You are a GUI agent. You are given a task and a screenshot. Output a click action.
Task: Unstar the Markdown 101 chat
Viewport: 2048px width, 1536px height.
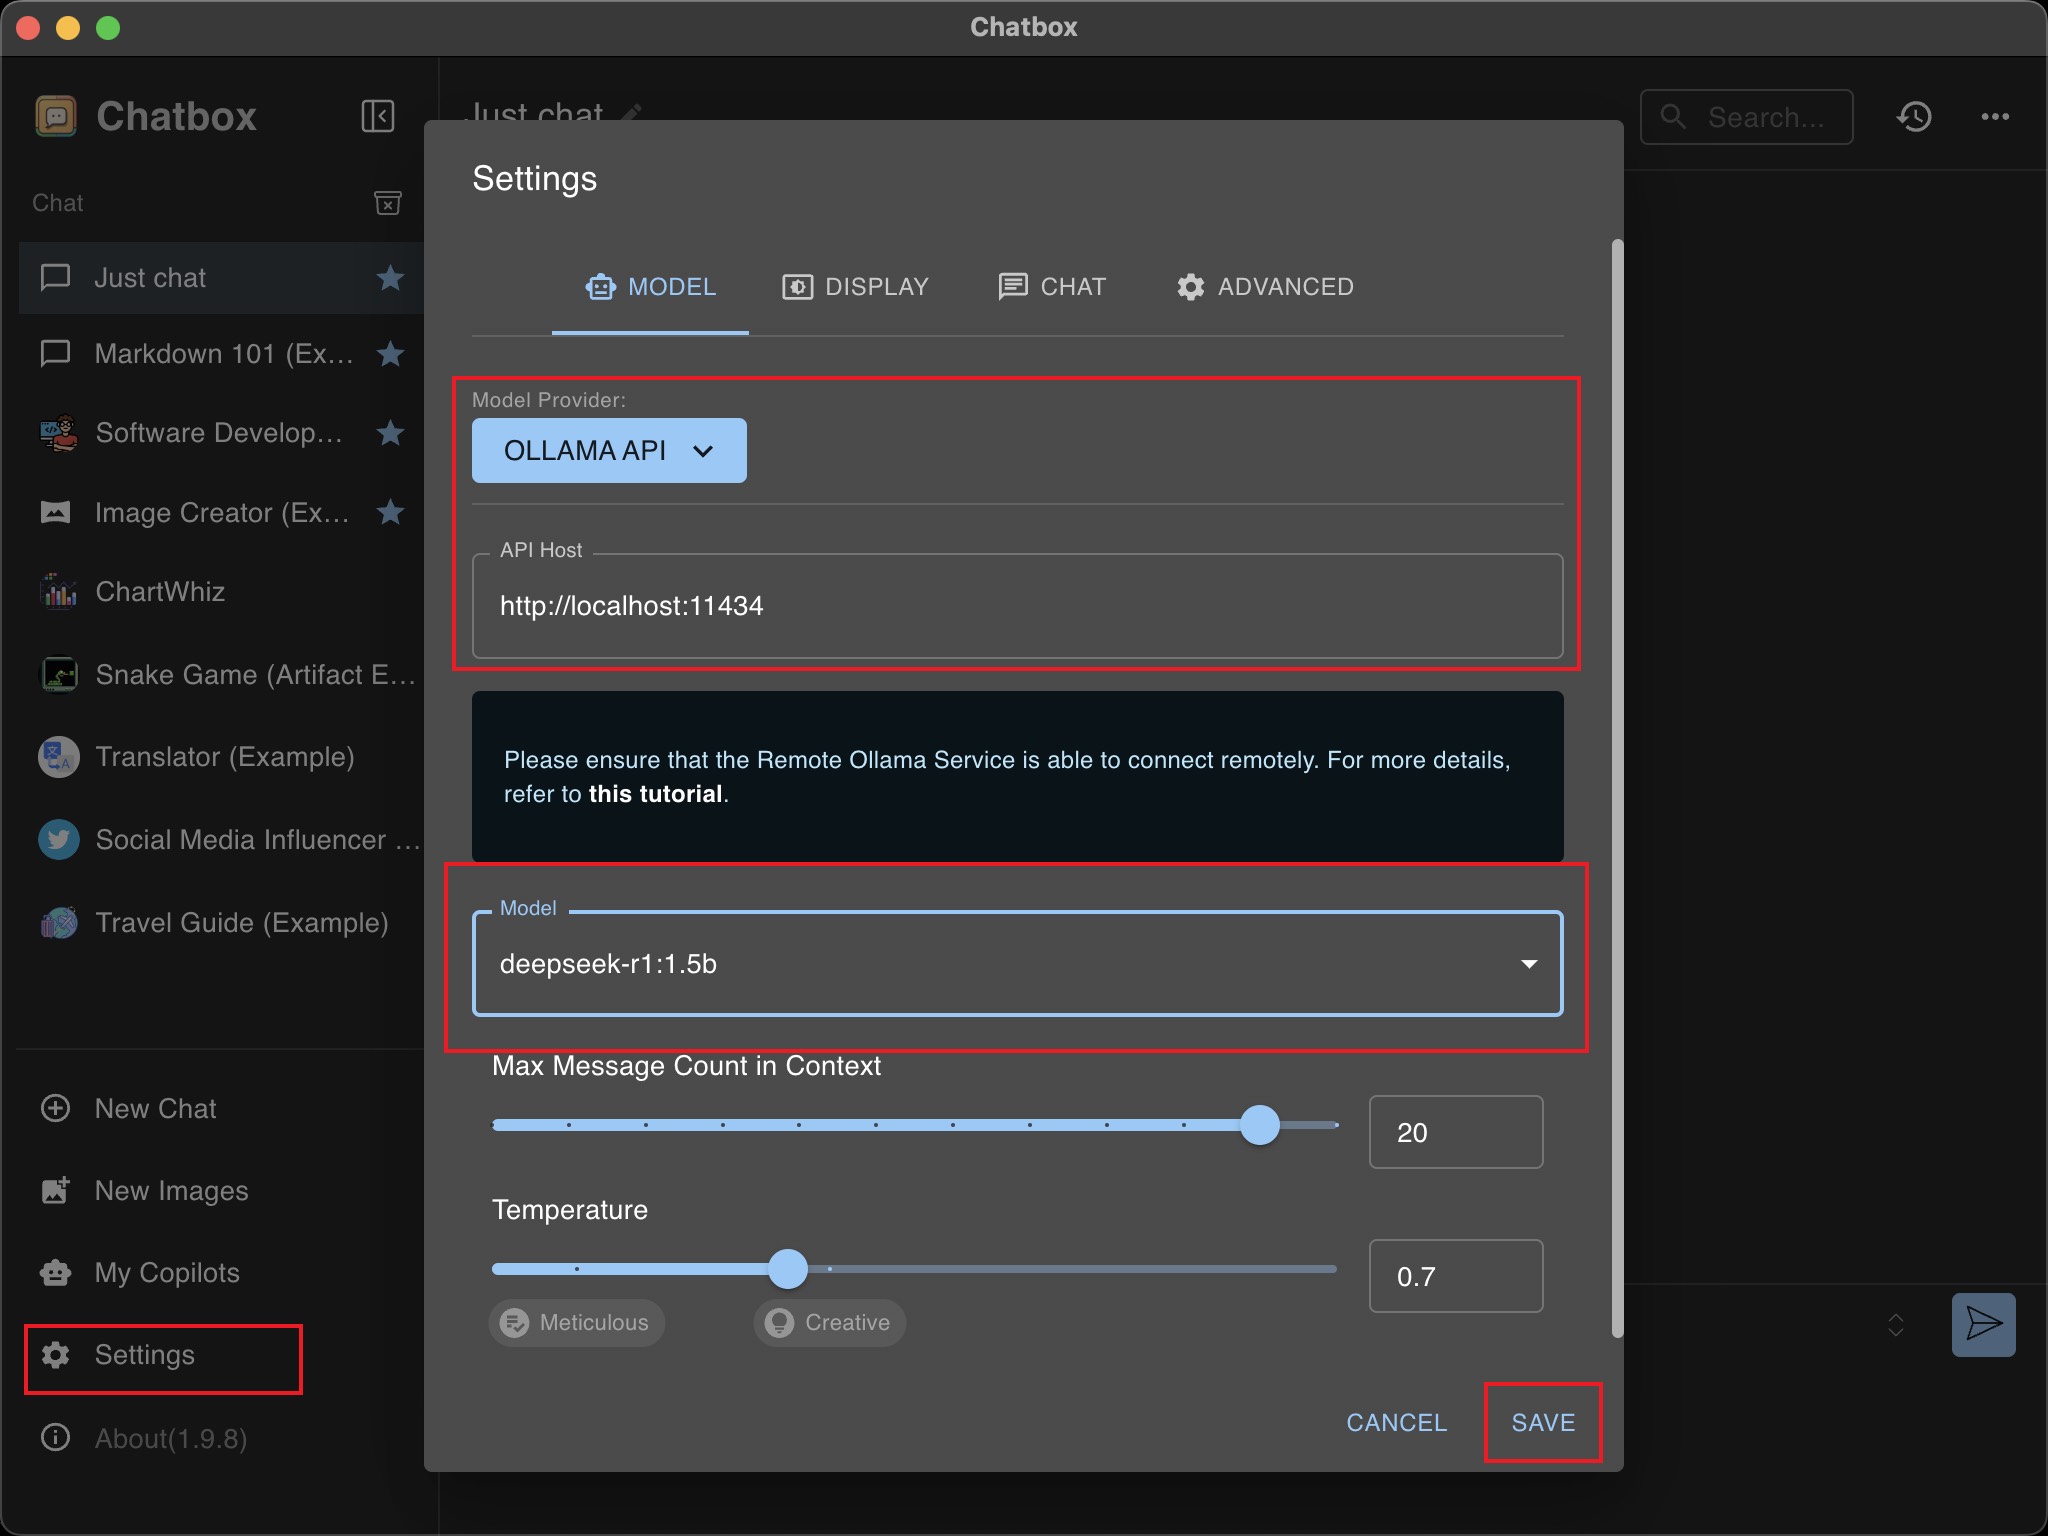click(390, 354)
